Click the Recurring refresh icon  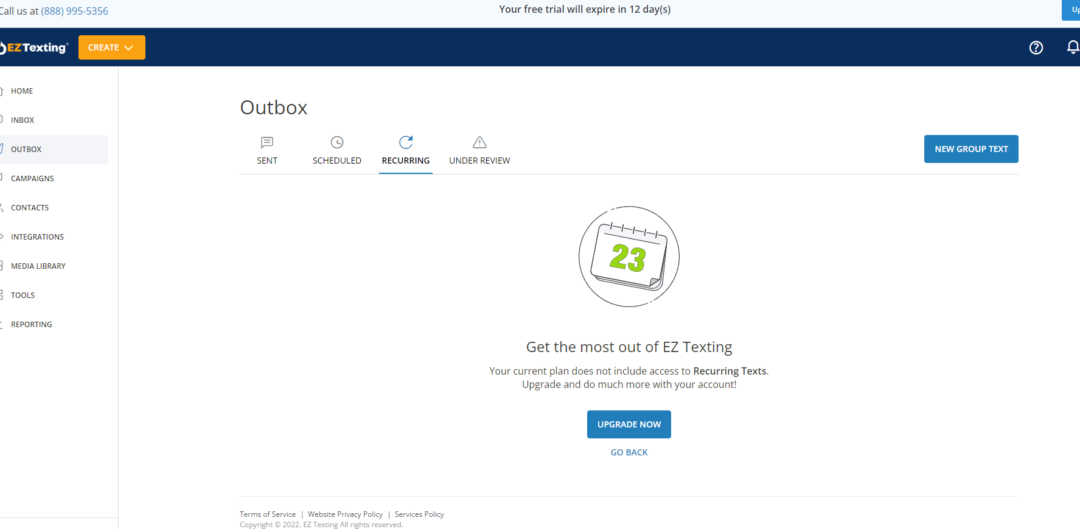pyautogui.click(x=405, y=143)
